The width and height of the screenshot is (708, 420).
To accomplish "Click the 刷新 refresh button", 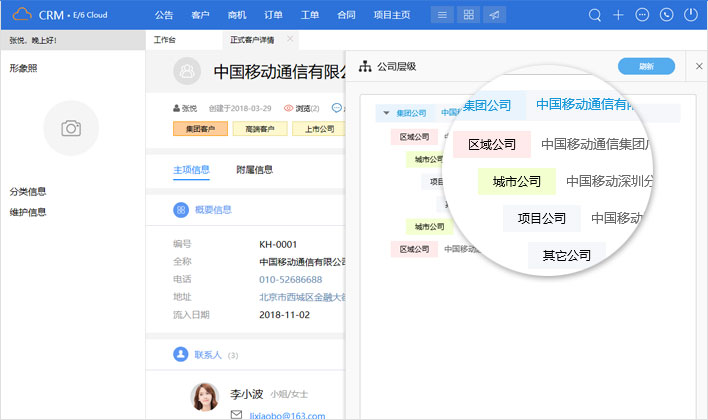I will (x=647, y=66).
